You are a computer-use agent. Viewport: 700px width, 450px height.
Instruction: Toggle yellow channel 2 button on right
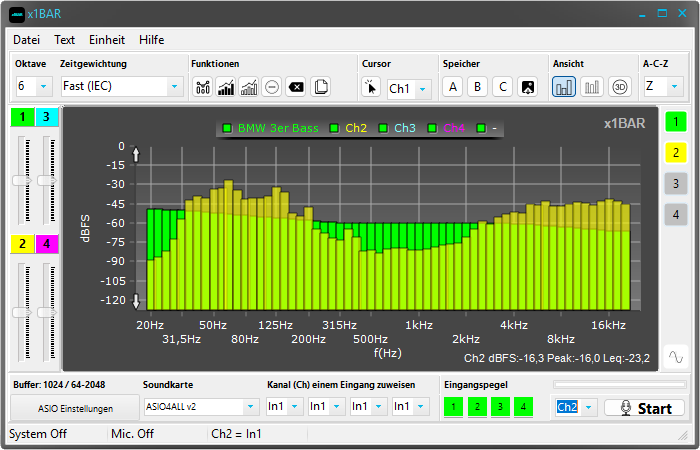coord(676,153)
